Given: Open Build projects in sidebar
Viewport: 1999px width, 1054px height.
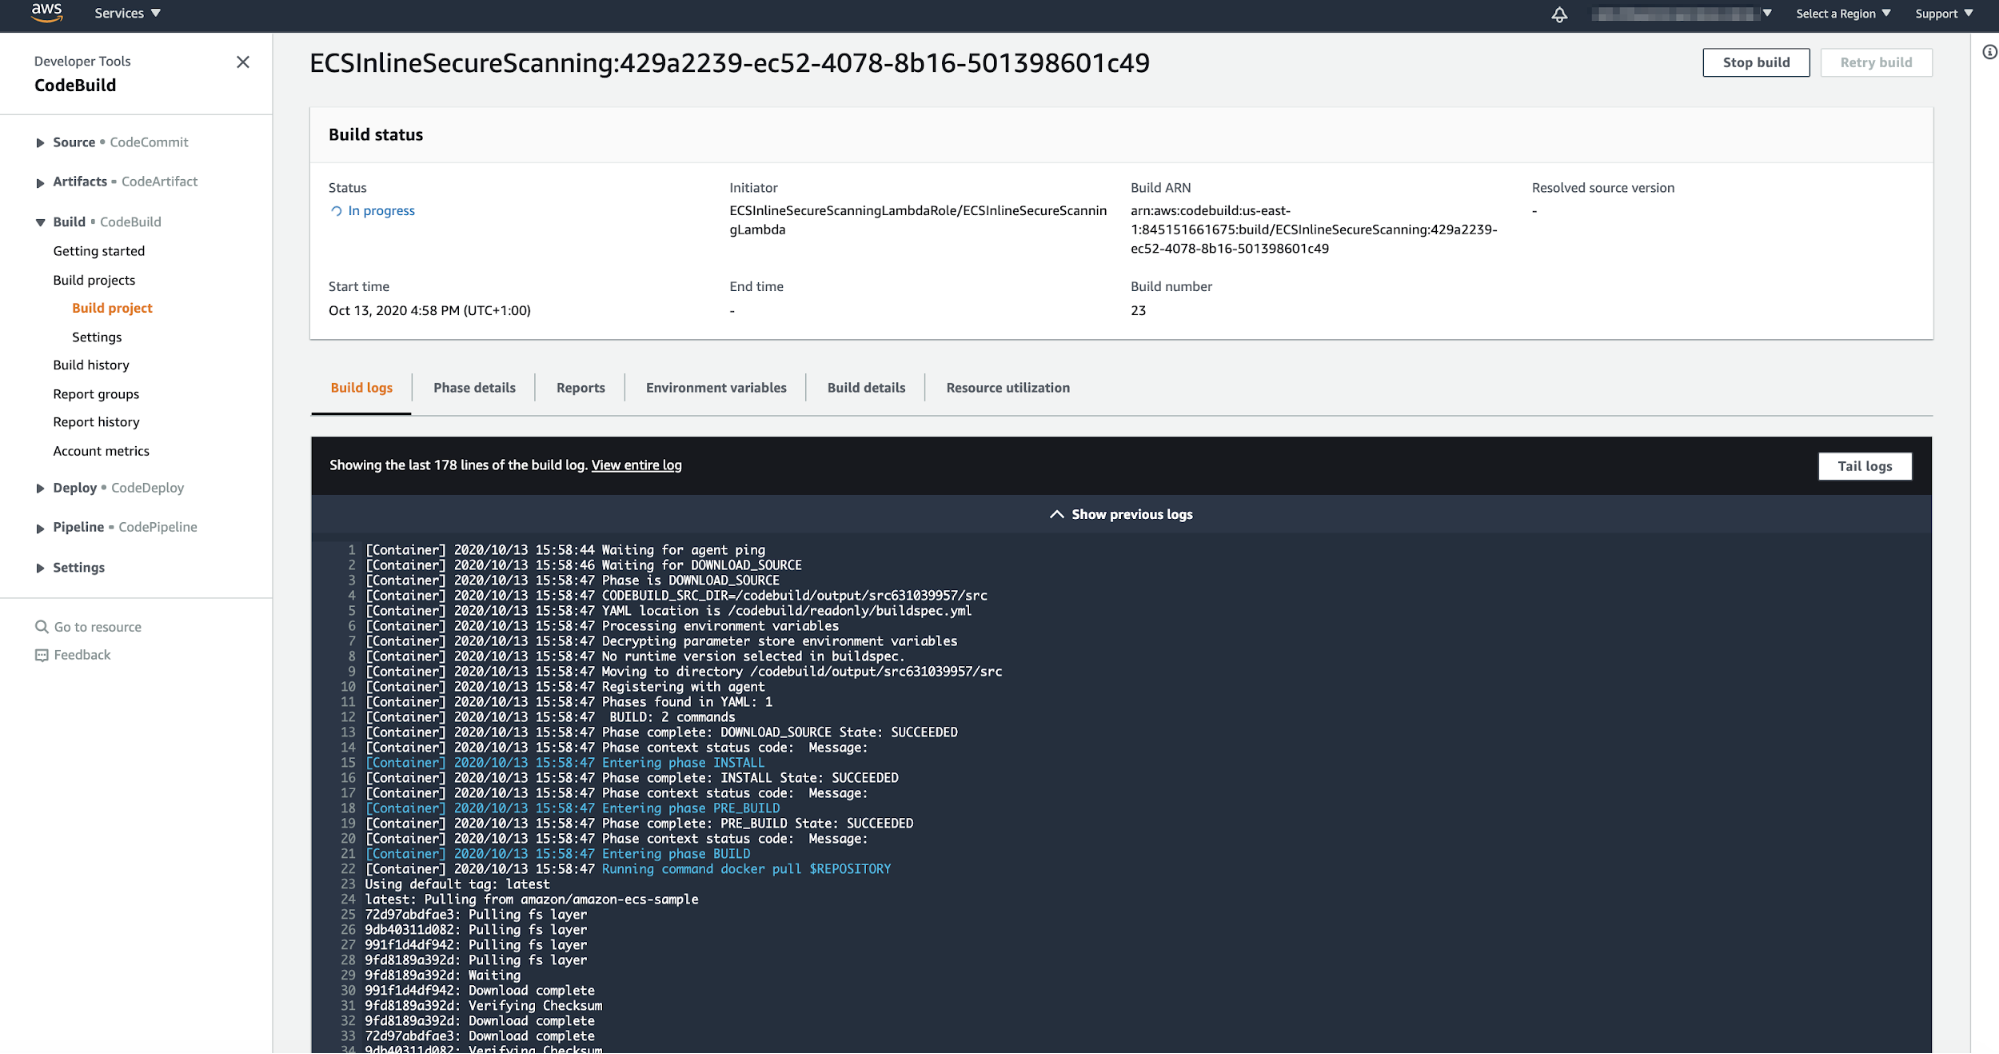Looking at the screenshot, I should click(x=94, y=280).
